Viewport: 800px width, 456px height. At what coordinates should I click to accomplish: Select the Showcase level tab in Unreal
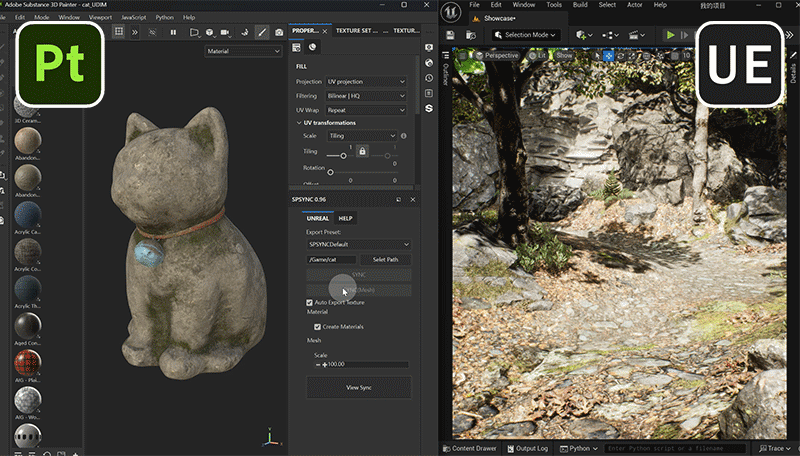(x=499, y=18)
